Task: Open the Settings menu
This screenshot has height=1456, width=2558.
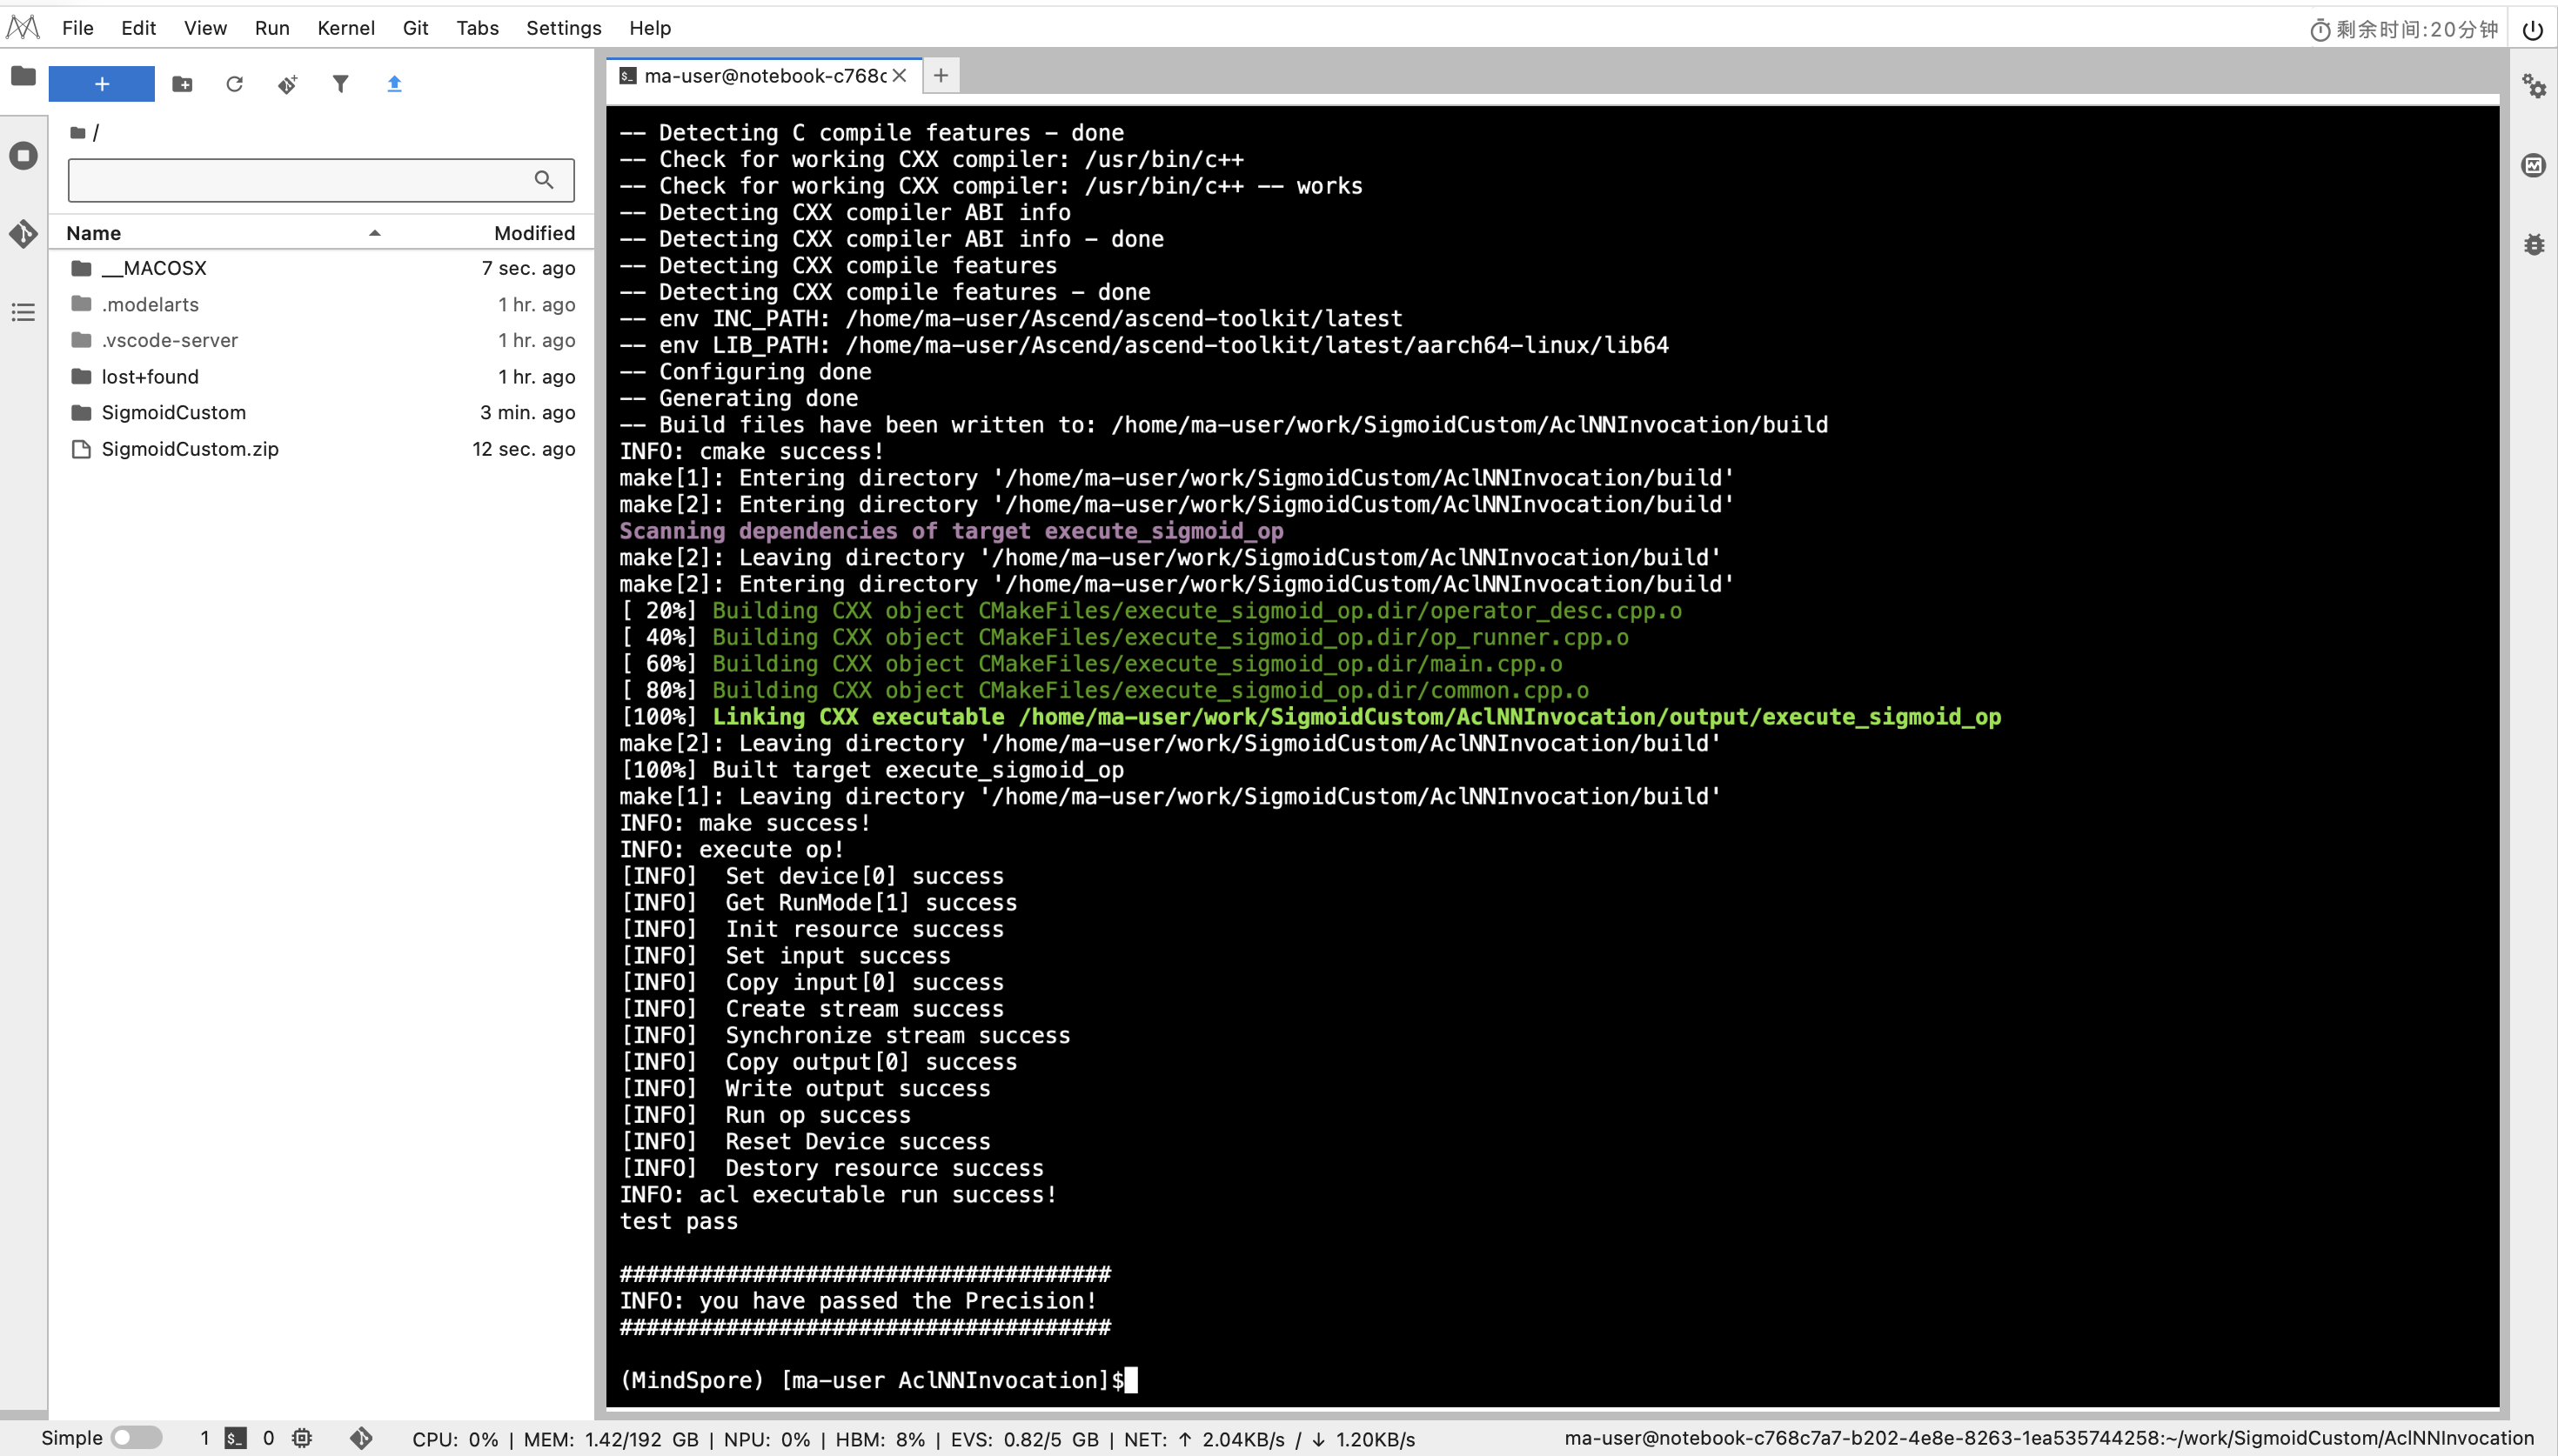Action: click(563, 28)
